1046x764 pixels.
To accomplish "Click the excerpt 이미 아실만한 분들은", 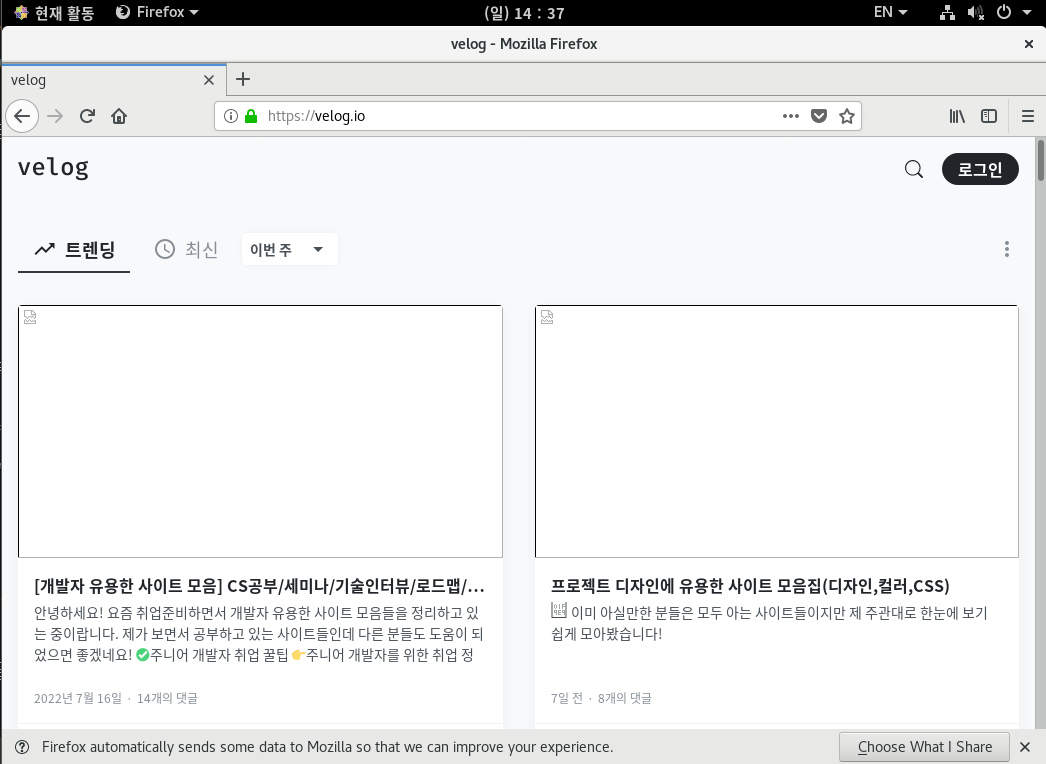I will [769, 623].
